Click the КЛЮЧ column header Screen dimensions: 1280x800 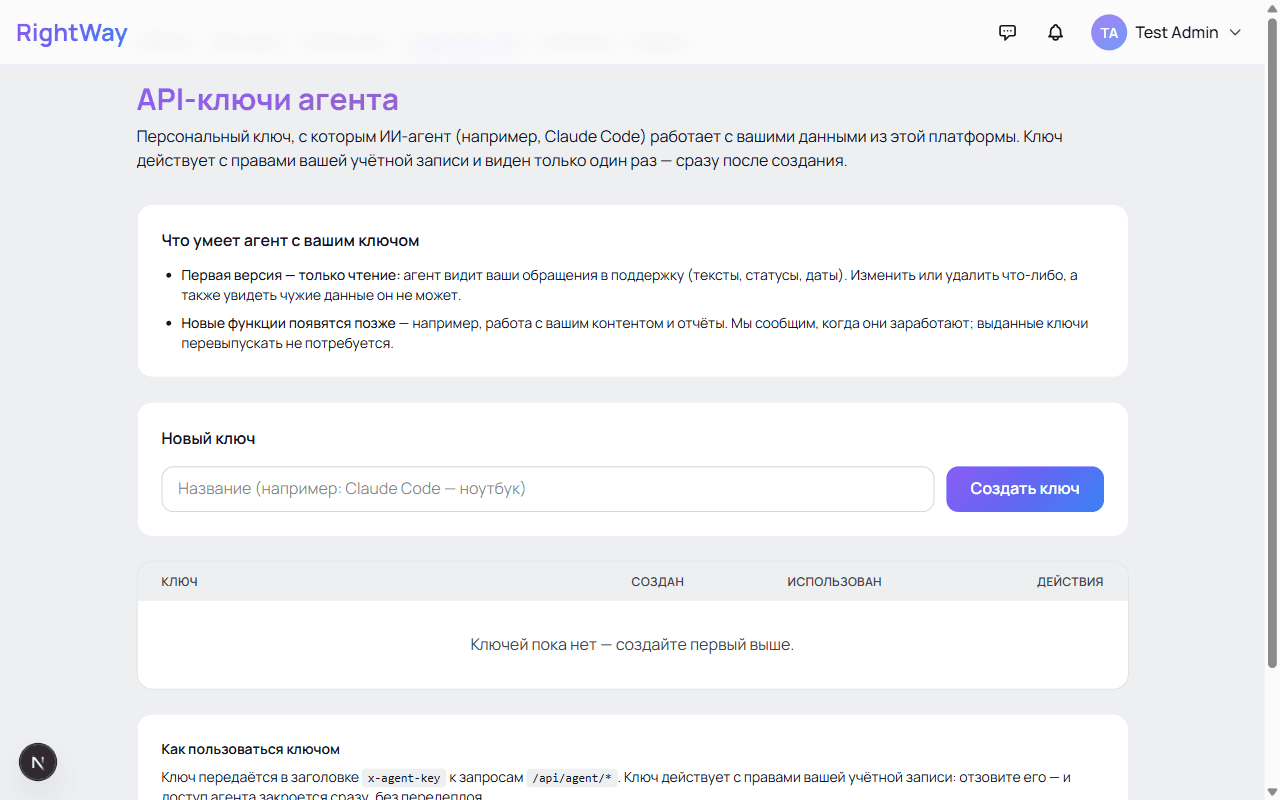[x=180, y=581]
